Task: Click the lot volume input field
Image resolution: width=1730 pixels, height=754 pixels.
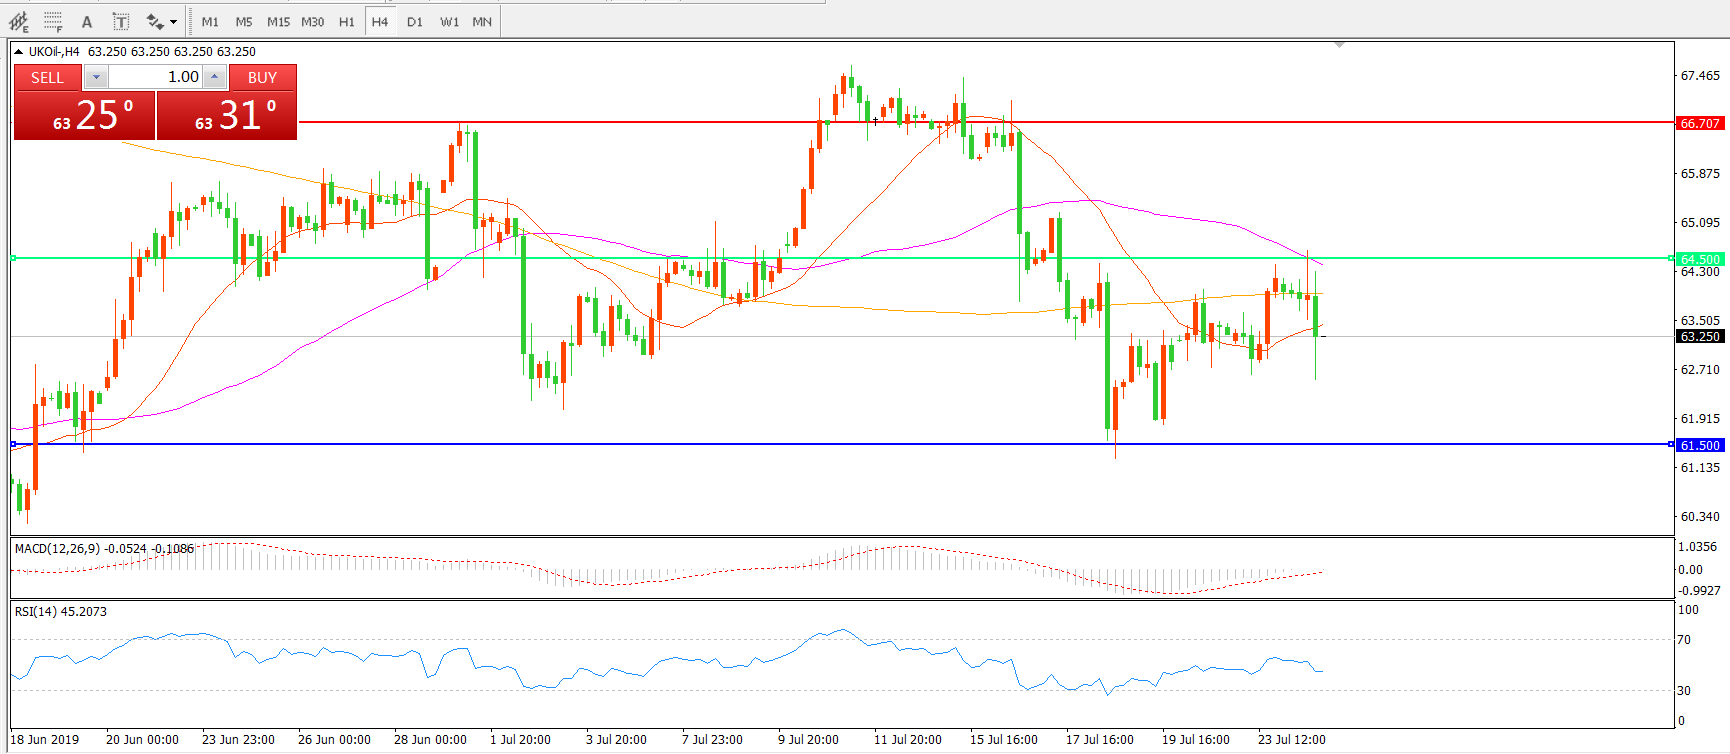Action: tap(155, 77)
